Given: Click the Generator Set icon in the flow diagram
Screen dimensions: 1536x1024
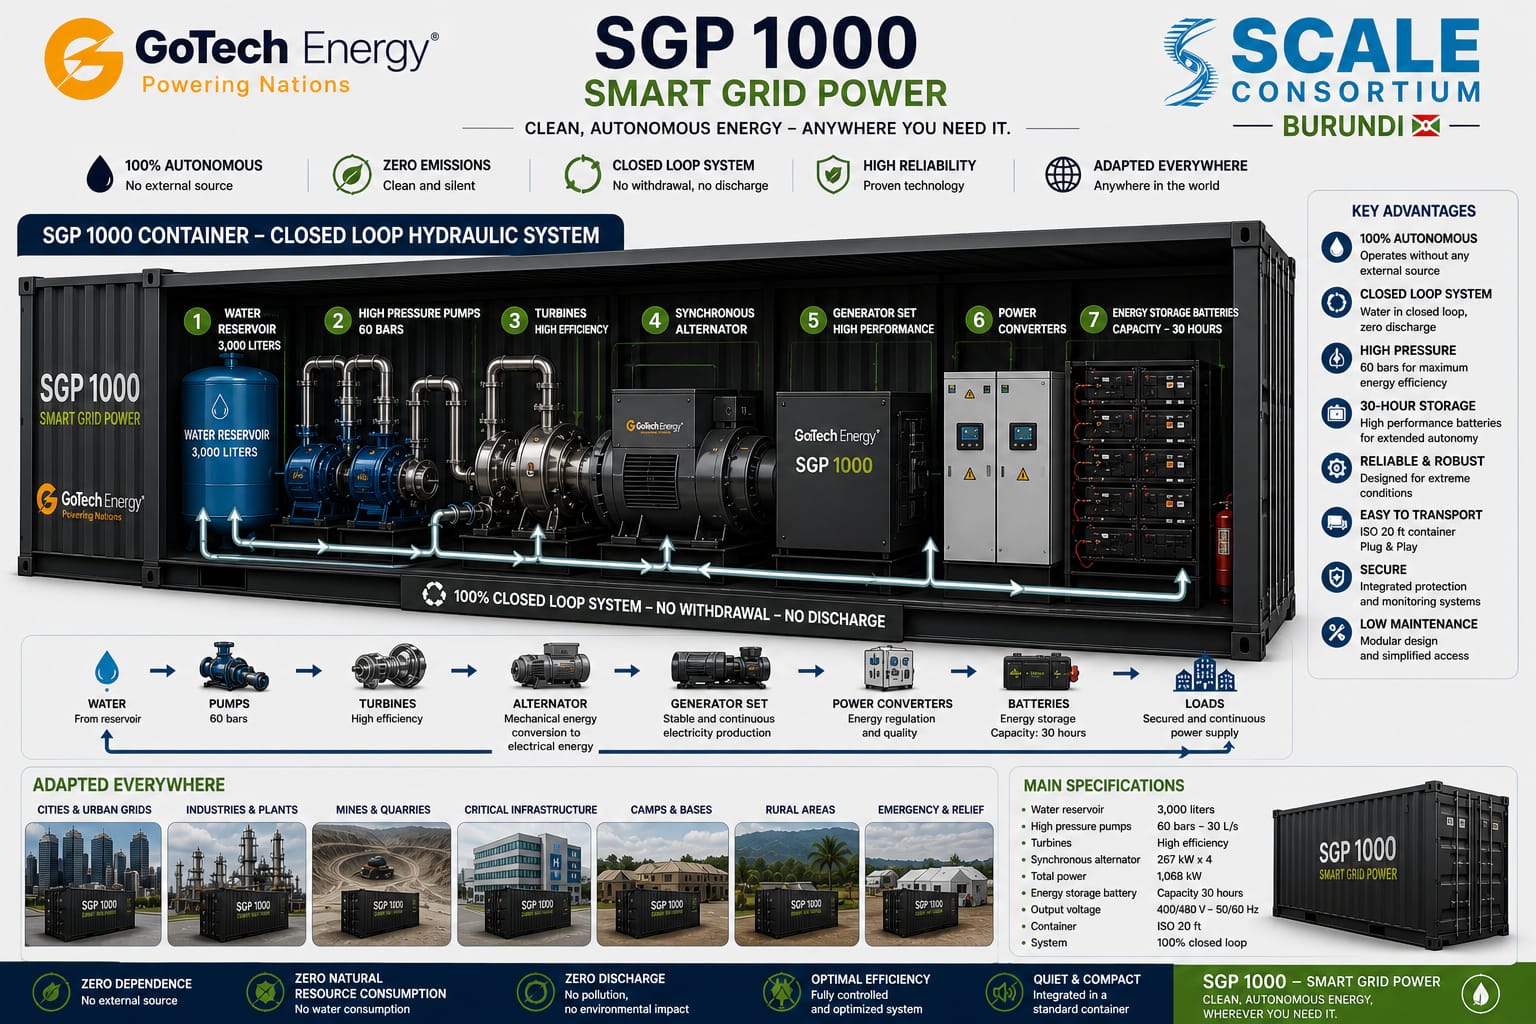Looking at the screenshot, I should (719, 668).
